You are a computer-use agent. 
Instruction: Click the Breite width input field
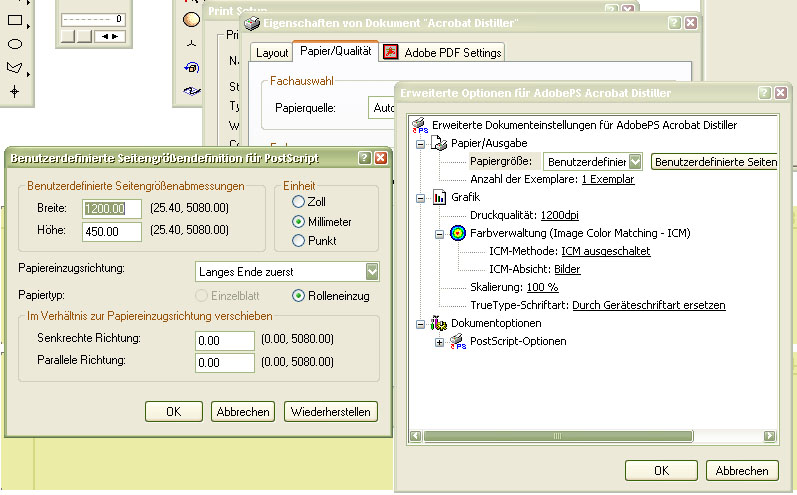click(x=112, y=209)
